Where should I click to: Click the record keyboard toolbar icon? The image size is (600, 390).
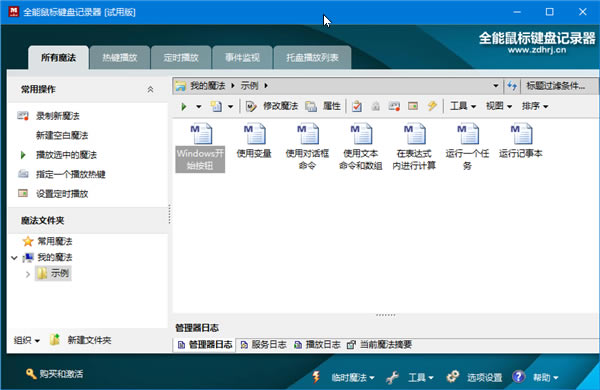point(394,106)
